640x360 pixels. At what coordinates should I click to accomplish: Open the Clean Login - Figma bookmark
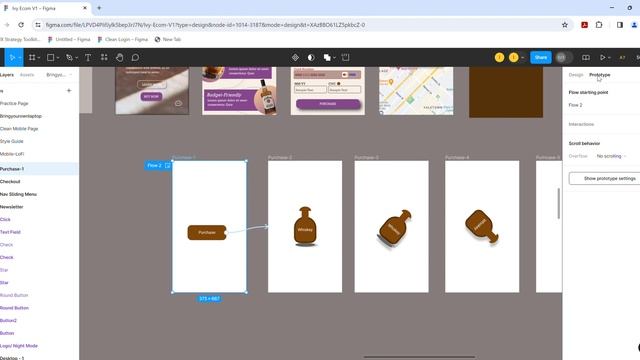[123, 40]
